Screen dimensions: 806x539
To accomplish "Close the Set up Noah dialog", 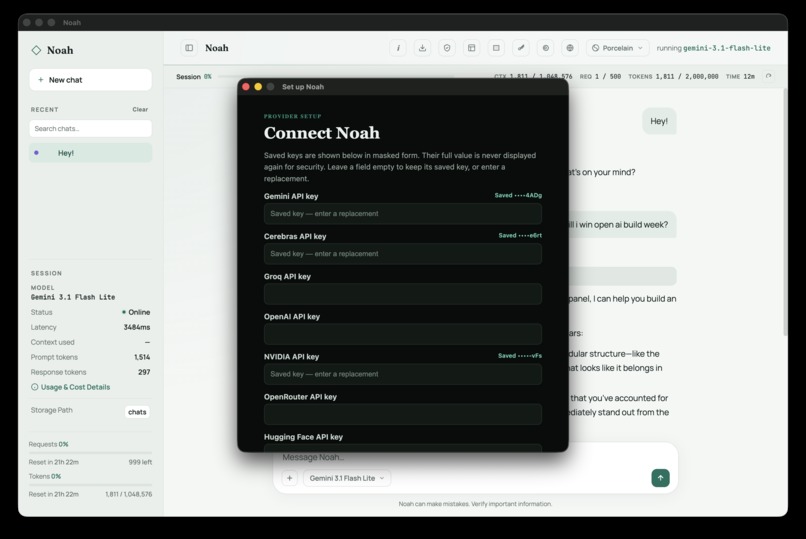I will click(246, 86).
